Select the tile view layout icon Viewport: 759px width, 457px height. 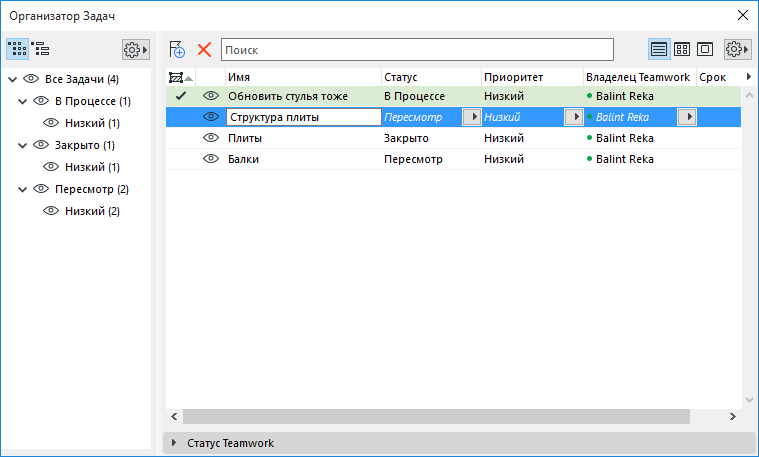(682, 49)
